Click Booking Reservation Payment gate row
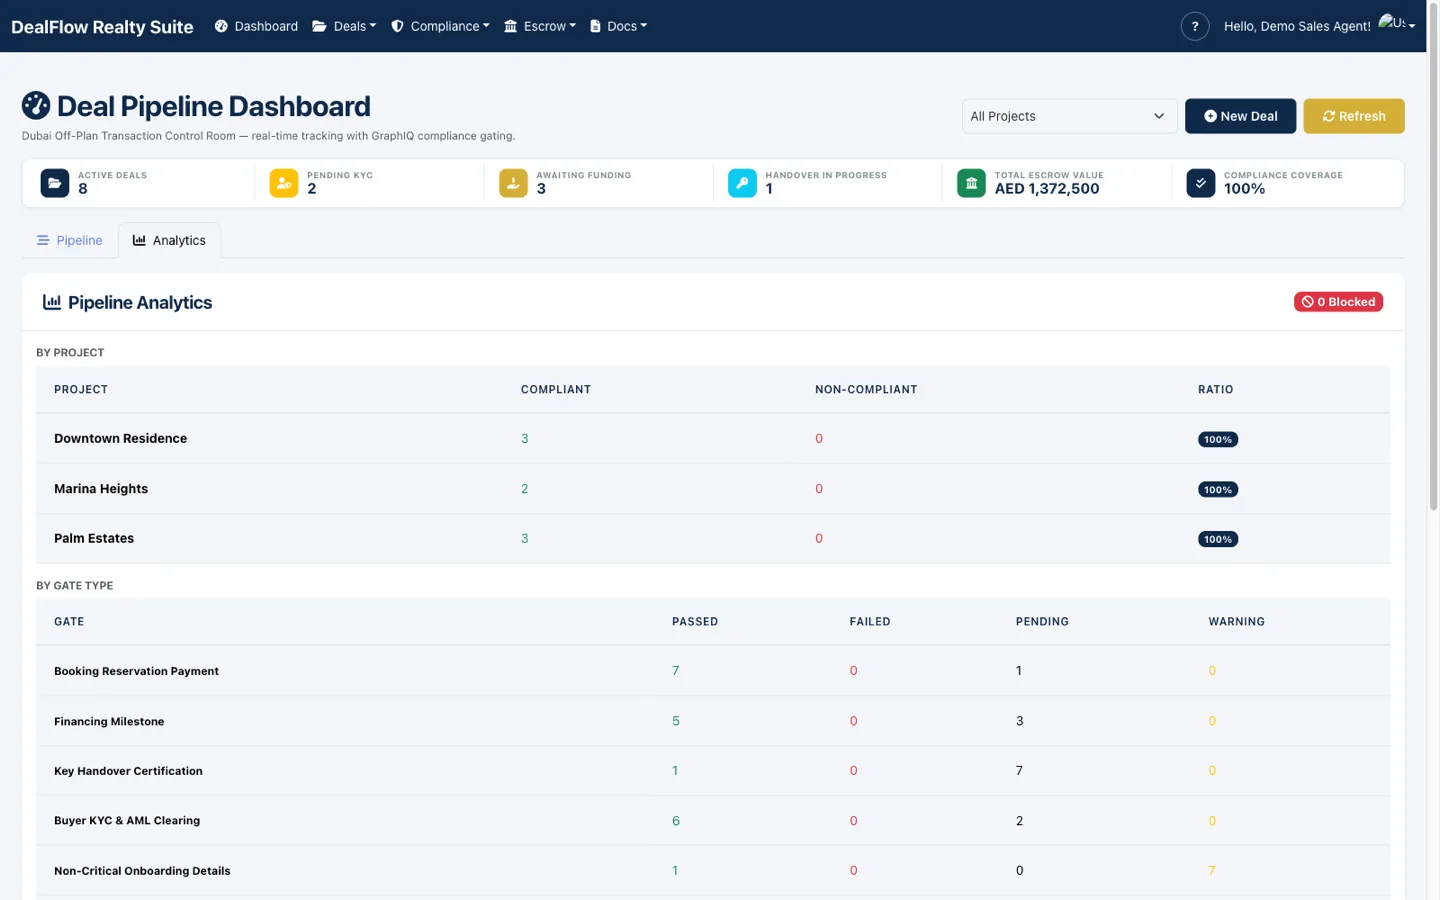Image resolution: width=1440 pixels, height=900 pixels. [x=713, y=670]
